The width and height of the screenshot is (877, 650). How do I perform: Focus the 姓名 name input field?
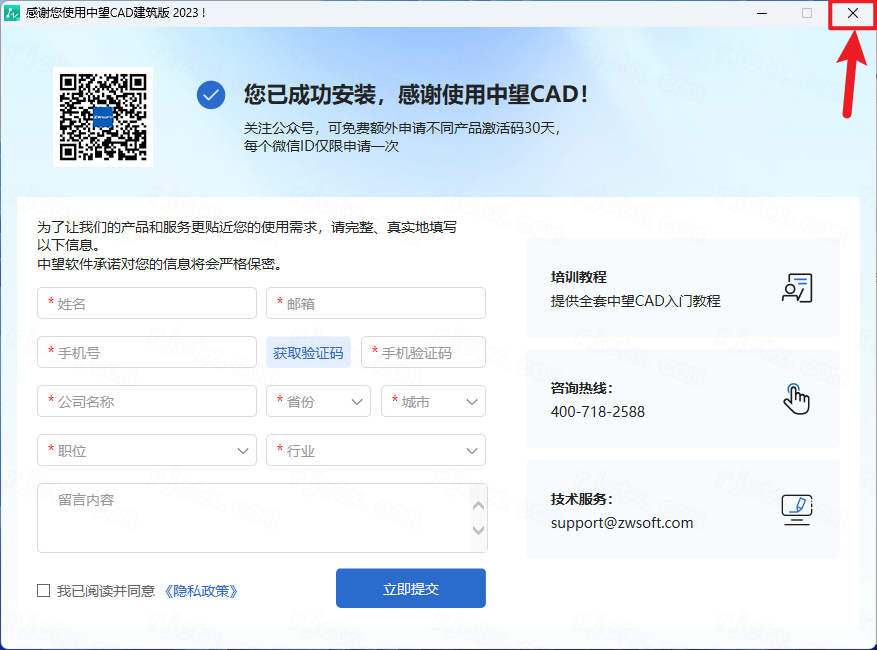tap(147, 303)
